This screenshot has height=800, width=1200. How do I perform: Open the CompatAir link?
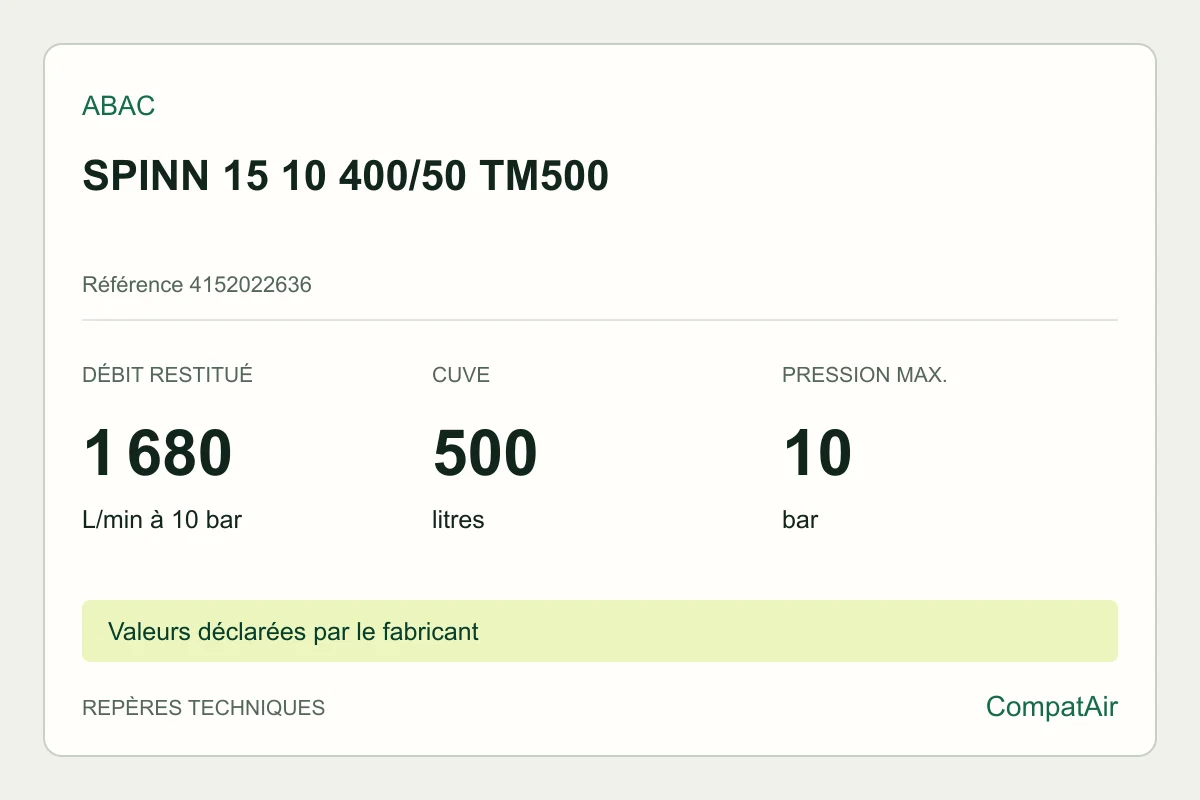coord(1052,707)
